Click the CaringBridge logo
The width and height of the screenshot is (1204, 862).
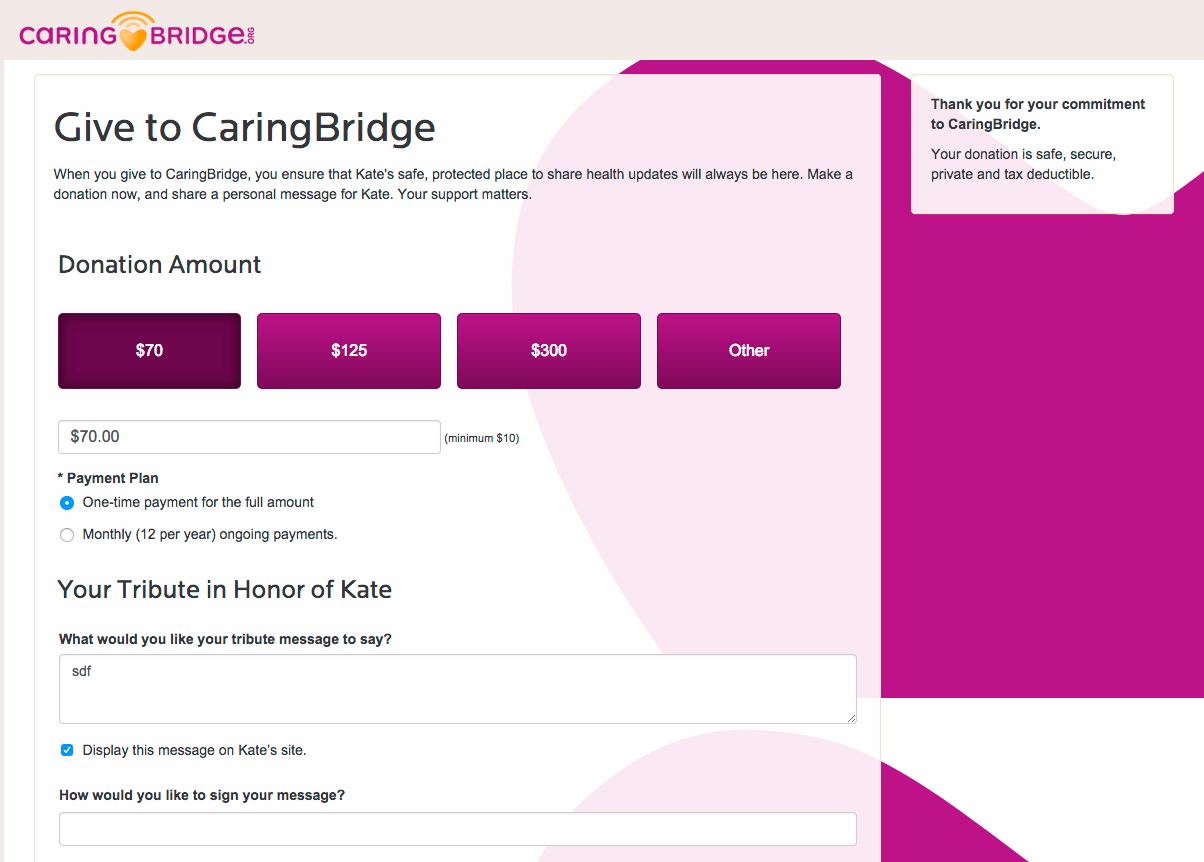click(x=138, y=33)
